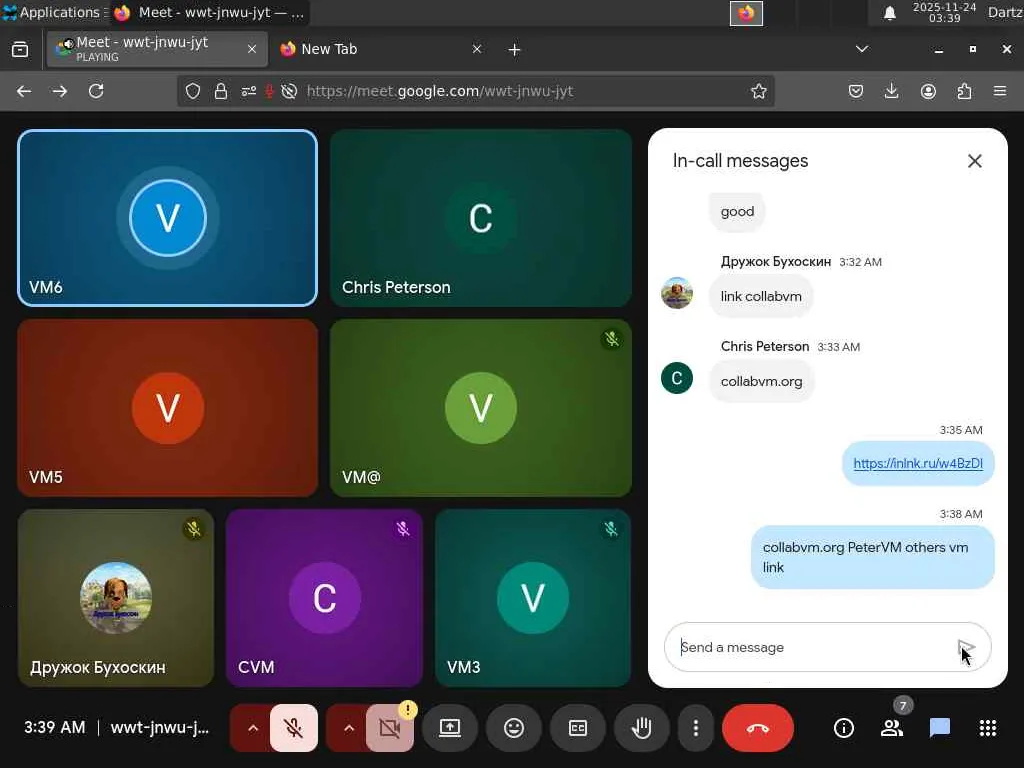Expand audio settings chevron next to microphone
This screenshot has height=768, width=1024.
(x=253, y=728)
